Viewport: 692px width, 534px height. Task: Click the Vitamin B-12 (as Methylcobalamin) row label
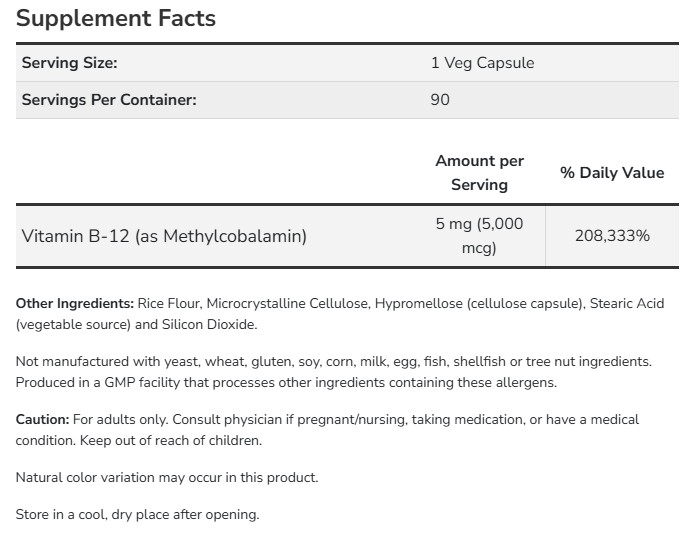[x=164, y=236]
